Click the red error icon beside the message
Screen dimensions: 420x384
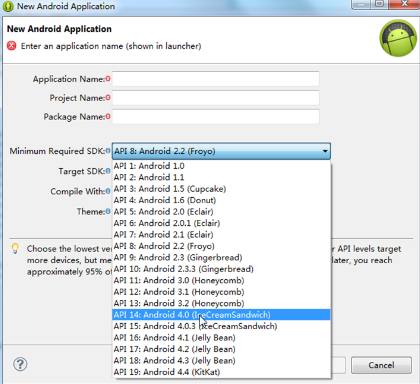point(12,46)
